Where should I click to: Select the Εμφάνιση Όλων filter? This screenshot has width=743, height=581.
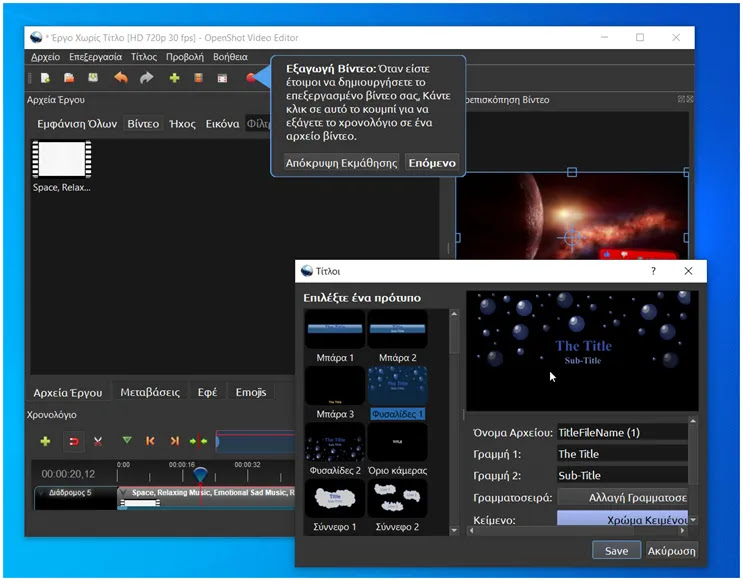pos(77,124)
